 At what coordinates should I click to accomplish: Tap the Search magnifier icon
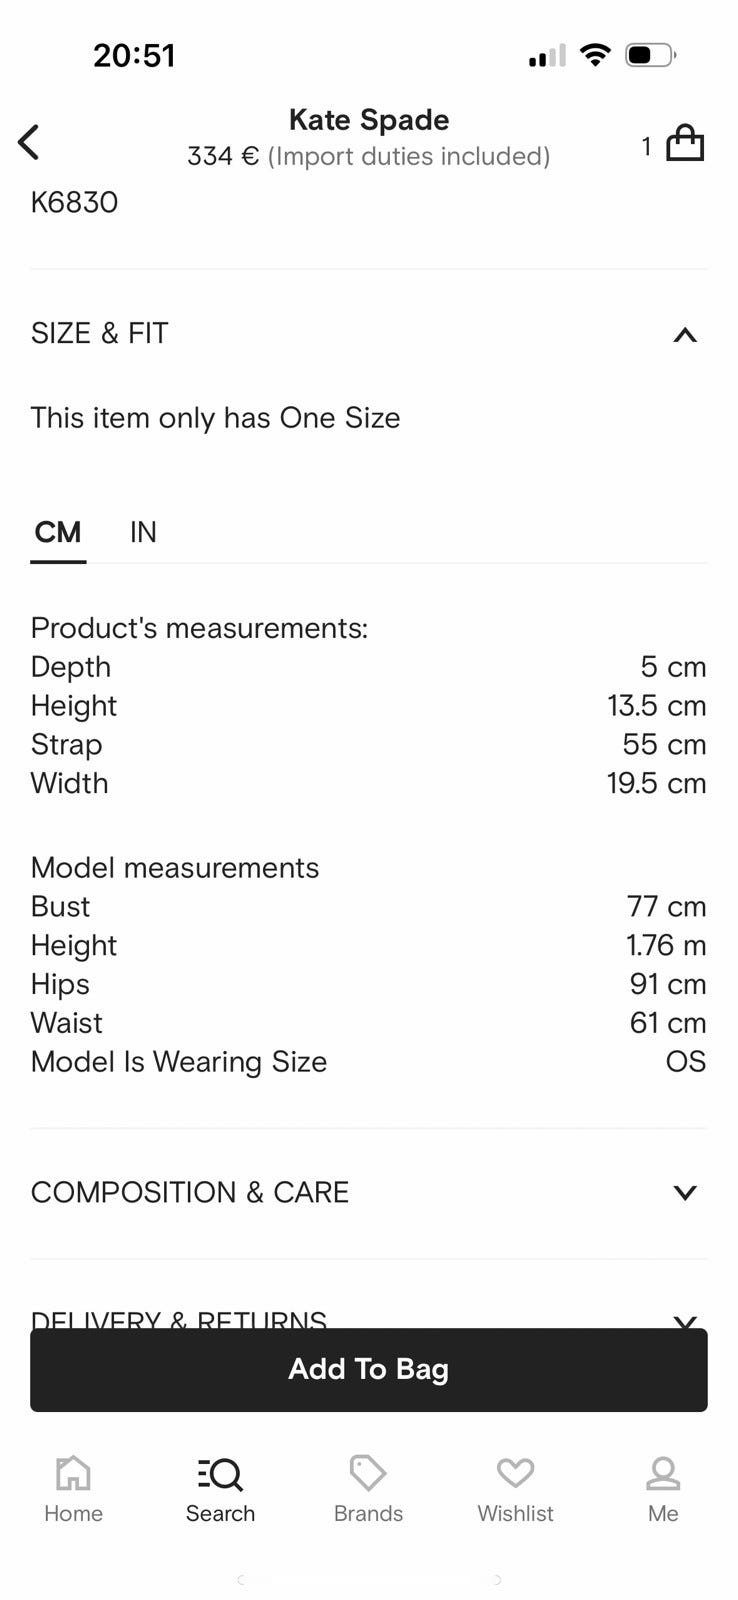click(220, 1473)
